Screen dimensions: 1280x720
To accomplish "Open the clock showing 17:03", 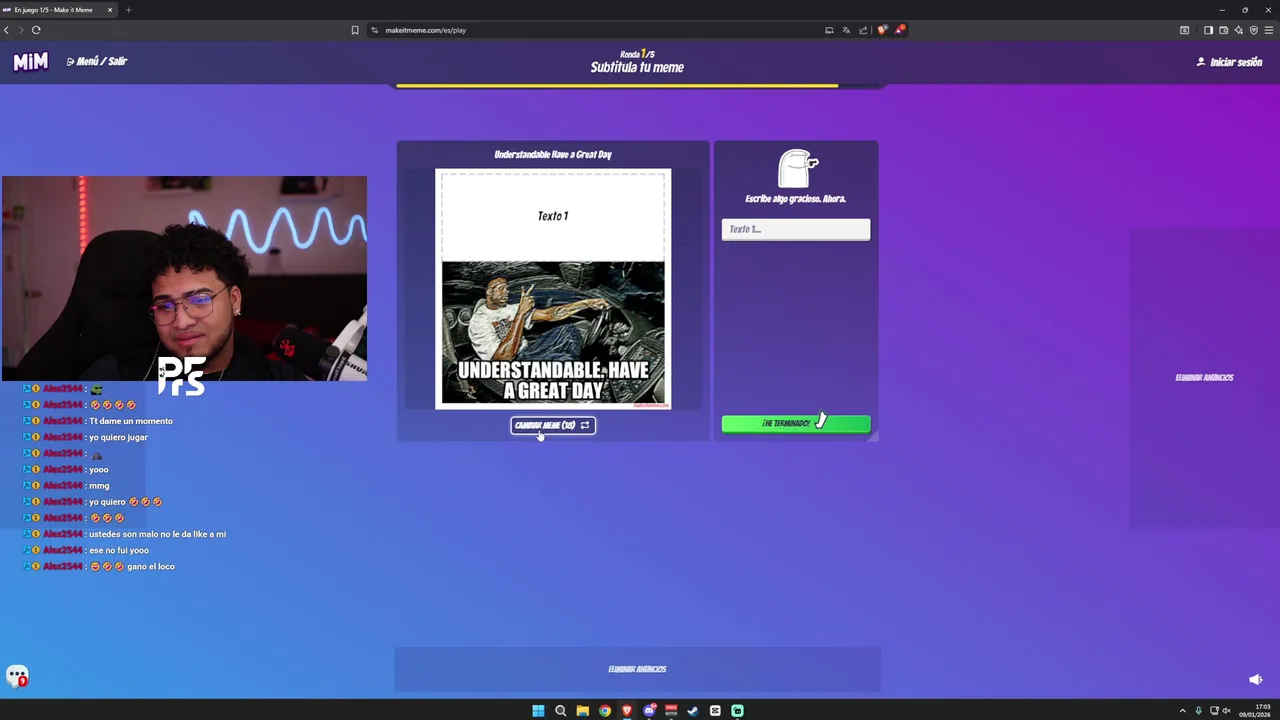I will point(1256,711).
